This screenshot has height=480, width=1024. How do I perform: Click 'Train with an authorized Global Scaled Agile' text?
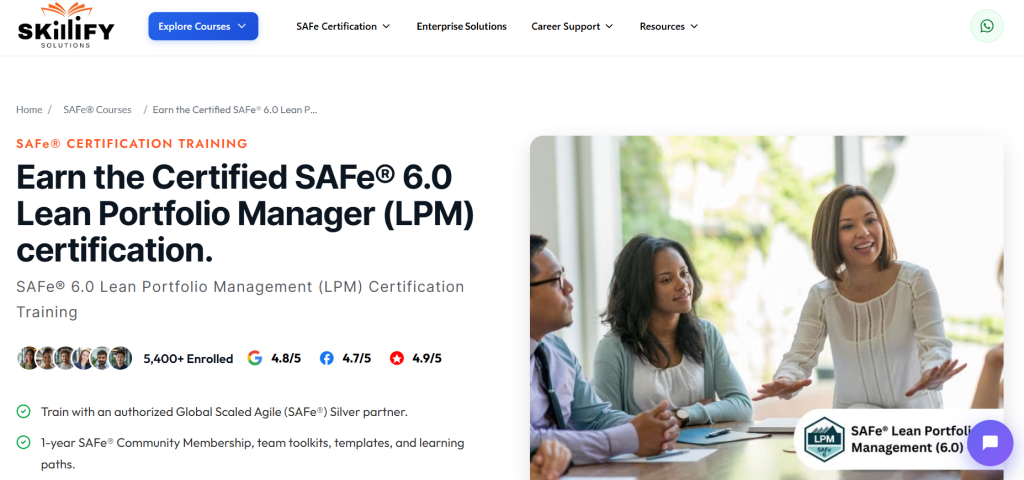click(224, 412)
